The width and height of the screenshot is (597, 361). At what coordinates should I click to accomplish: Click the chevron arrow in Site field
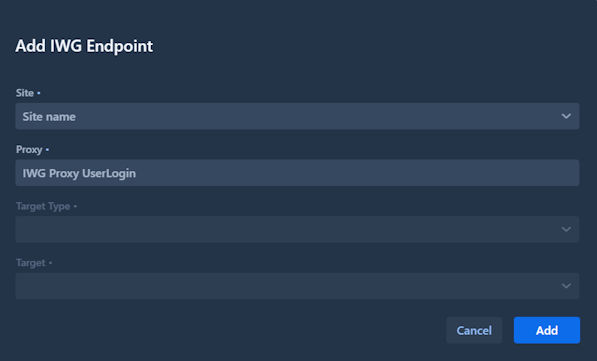pos(566,116)
